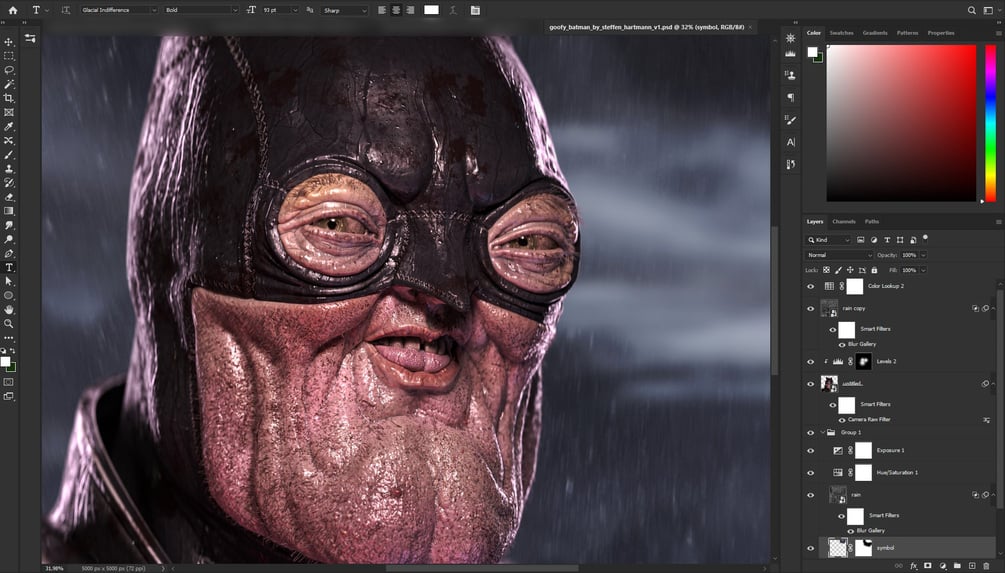Select the Gradient tool

pyautogui.click(x=9, y=211)
